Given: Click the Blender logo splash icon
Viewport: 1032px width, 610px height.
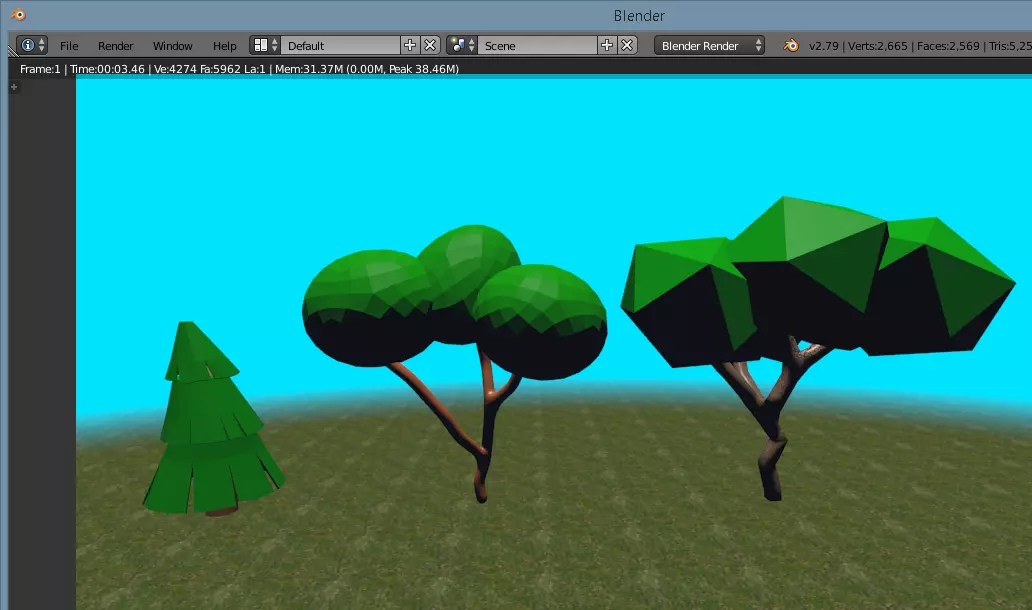Looking at the screenshot, I should coord(790,45).
